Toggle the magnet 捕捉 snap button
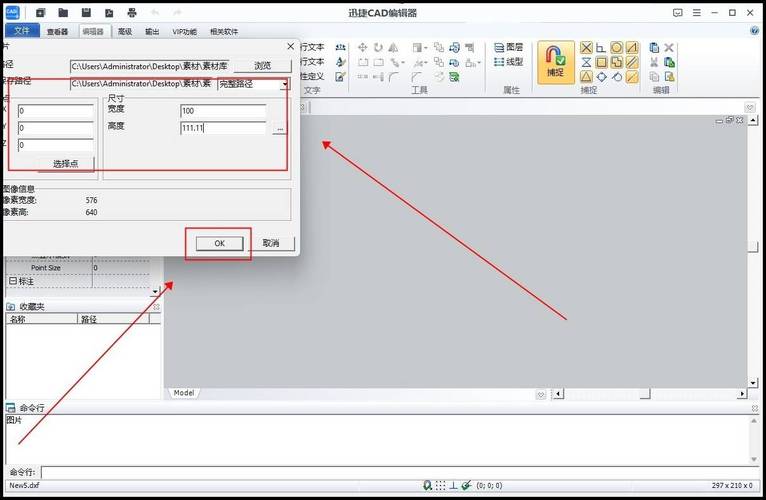This screenshot has width=766, height=500. tap(555, 61)
